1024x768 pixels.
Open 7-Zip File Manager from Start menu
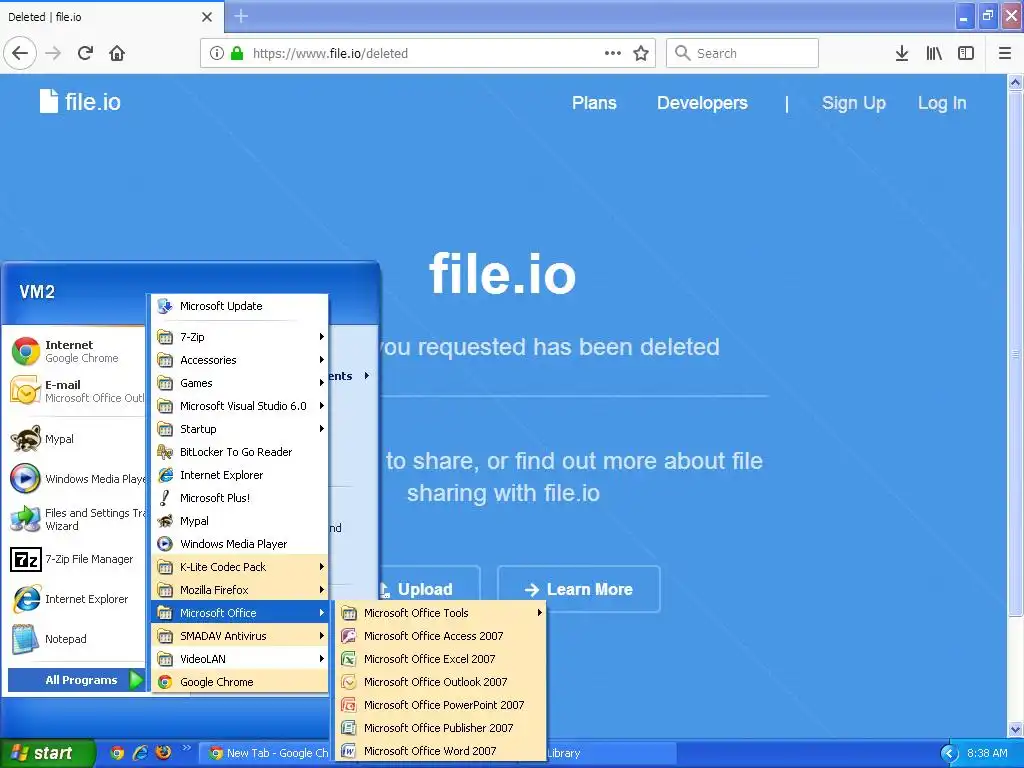pos(76,559)
